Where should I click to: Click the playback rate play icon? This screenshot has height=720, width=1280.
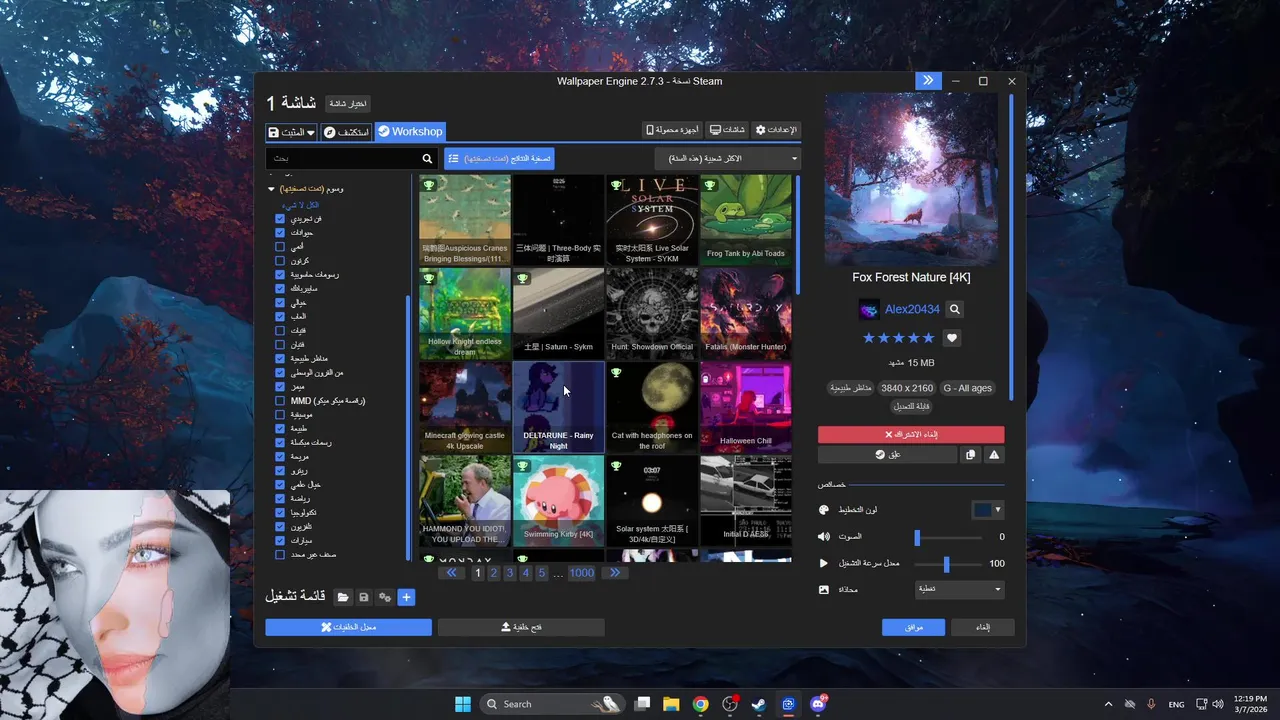click(x=824, y=563)
